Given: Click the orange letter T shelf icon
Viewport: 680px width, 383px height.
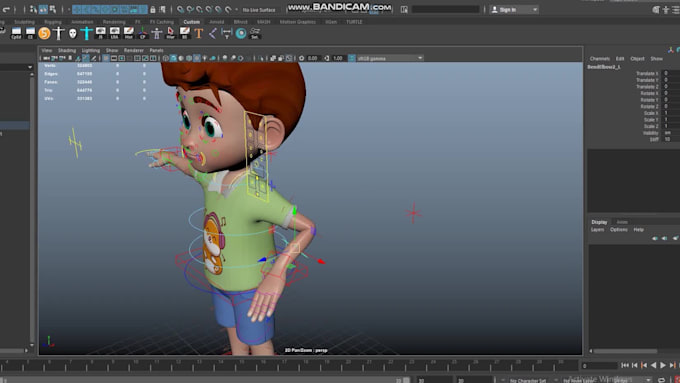Looking at the screenshot, I should coord(199,33).
